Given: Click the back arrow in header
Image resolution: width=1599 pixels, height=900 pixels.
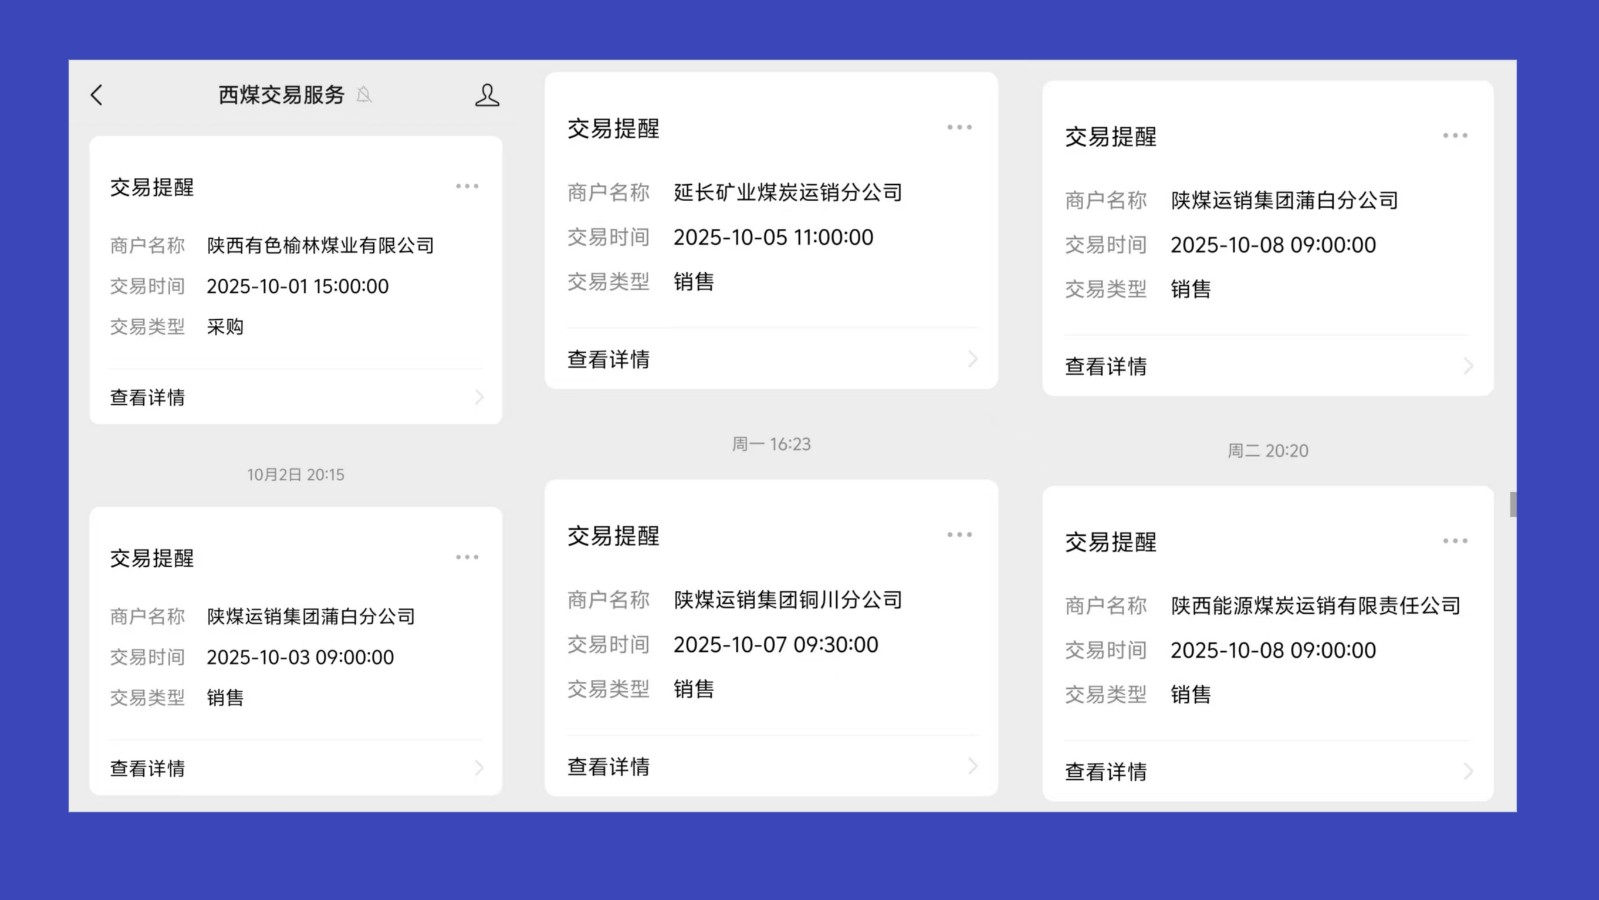Looking at the screenshot, I should coord(97,95).
